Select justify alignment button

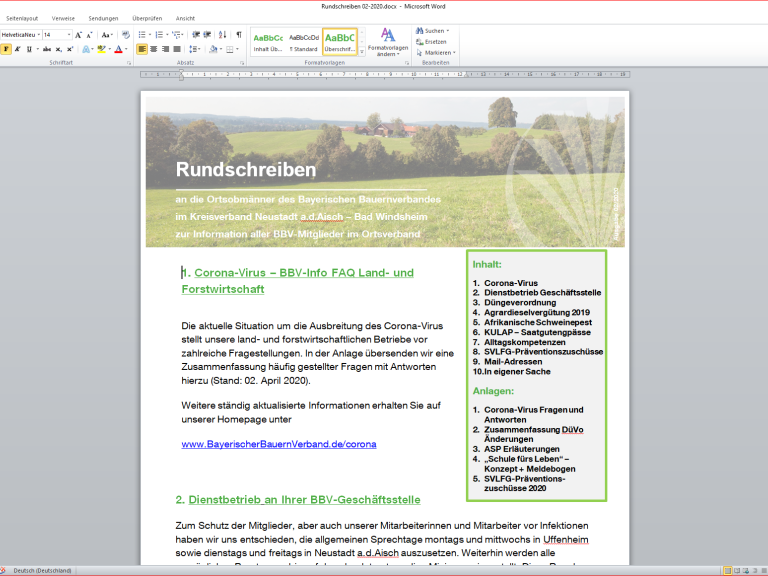[x=177, y=49]
